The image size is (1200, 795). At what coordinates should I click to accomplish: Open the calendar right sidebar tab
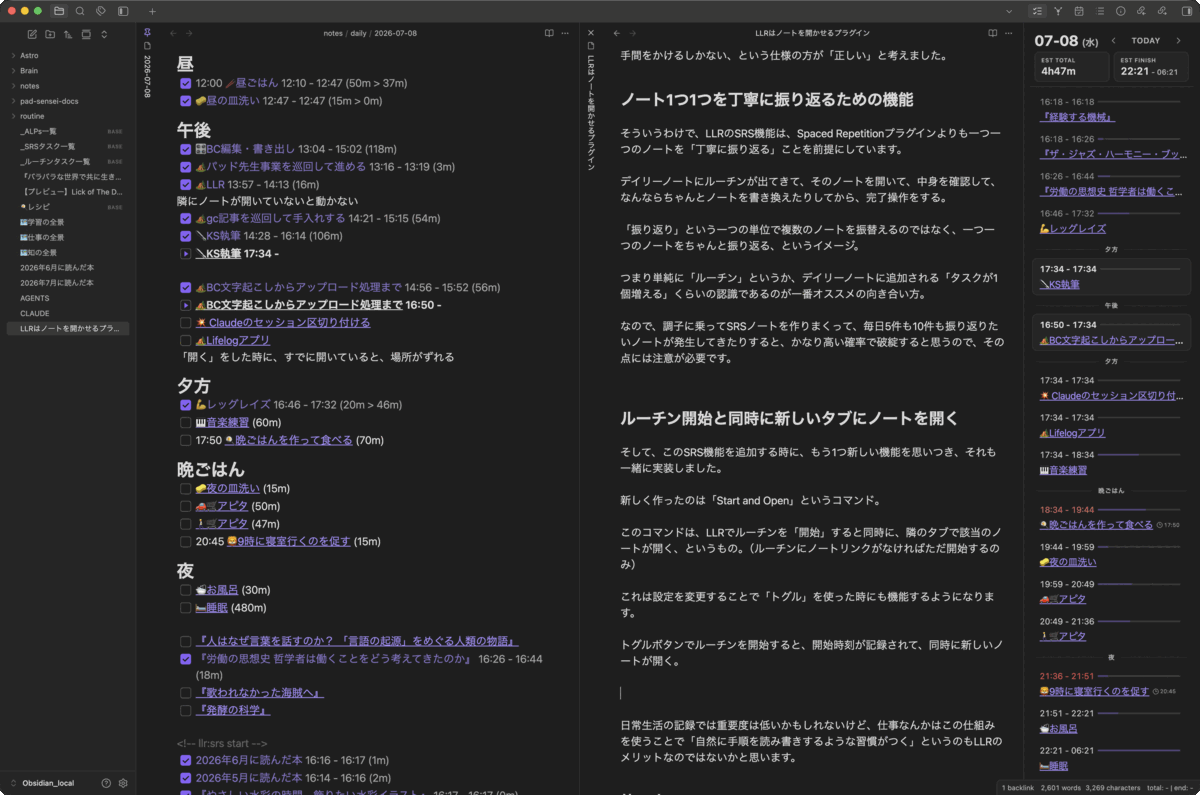[1079, 11]
